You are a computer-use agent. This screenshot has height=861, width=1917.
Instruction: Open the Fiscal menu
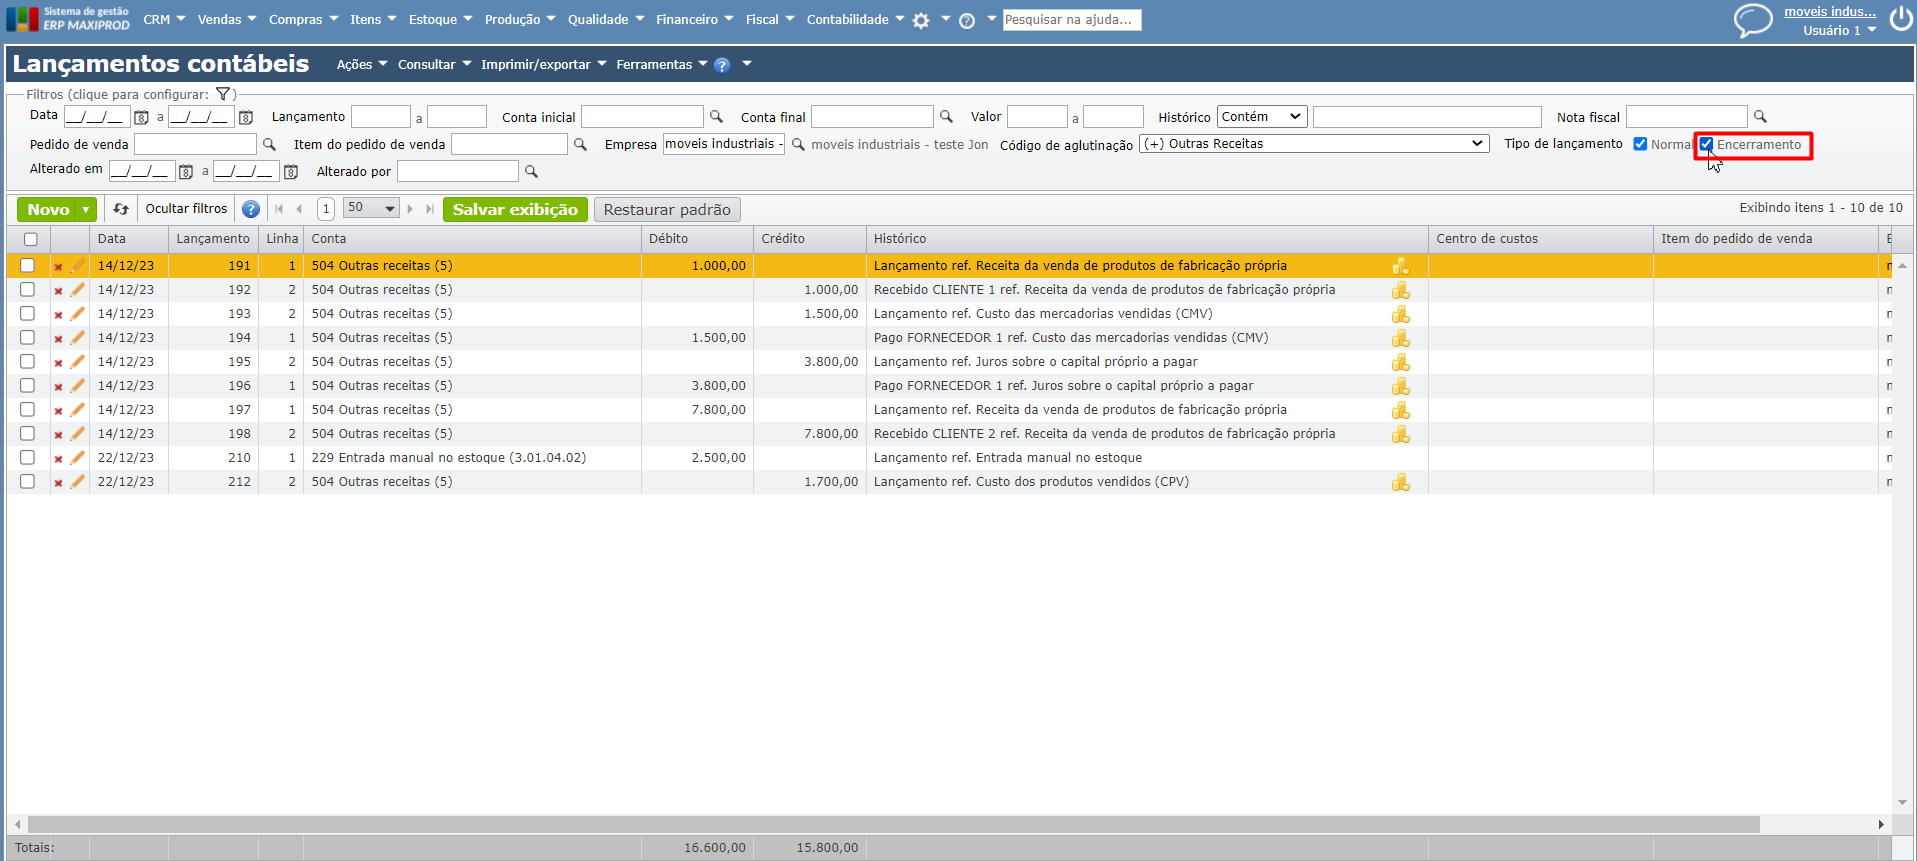click(x=770, y=20)
